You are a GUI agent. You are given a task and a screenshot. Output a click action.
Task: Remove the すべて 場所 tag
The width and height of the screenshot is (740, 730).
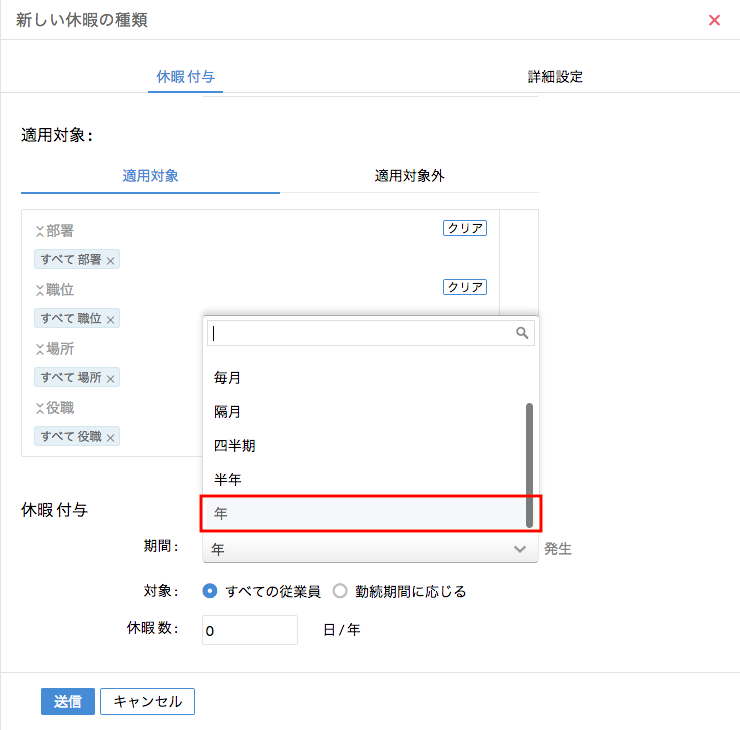pos(111,379)
